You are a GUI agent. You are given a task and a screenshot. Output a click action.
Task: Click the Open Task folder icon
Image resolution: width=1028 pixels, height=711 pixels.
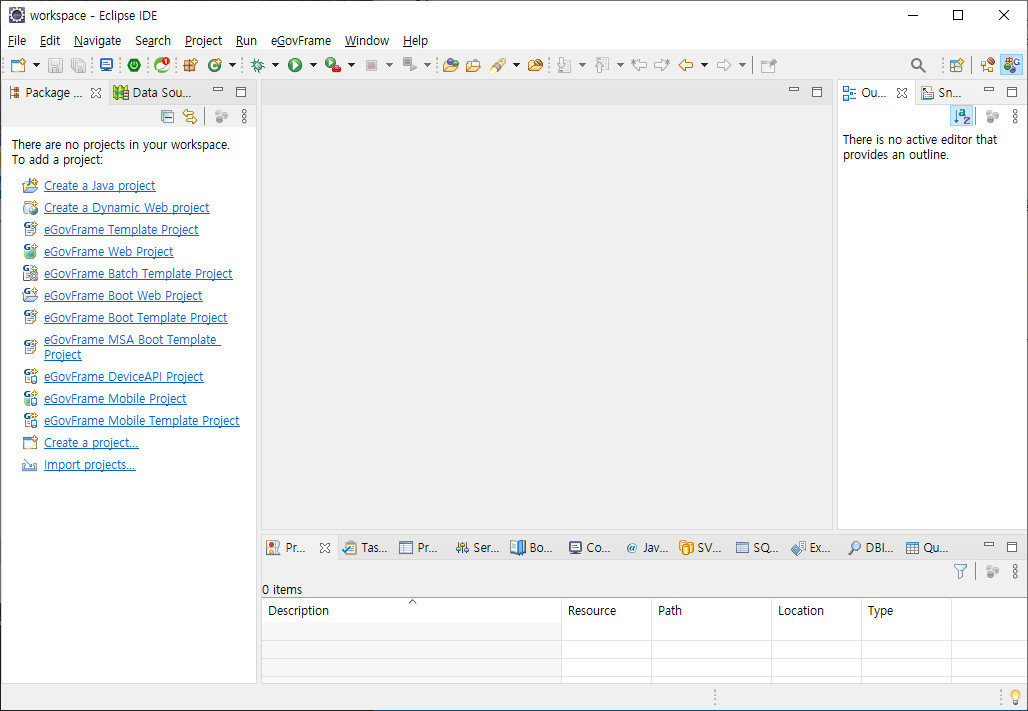coord(473,65)
